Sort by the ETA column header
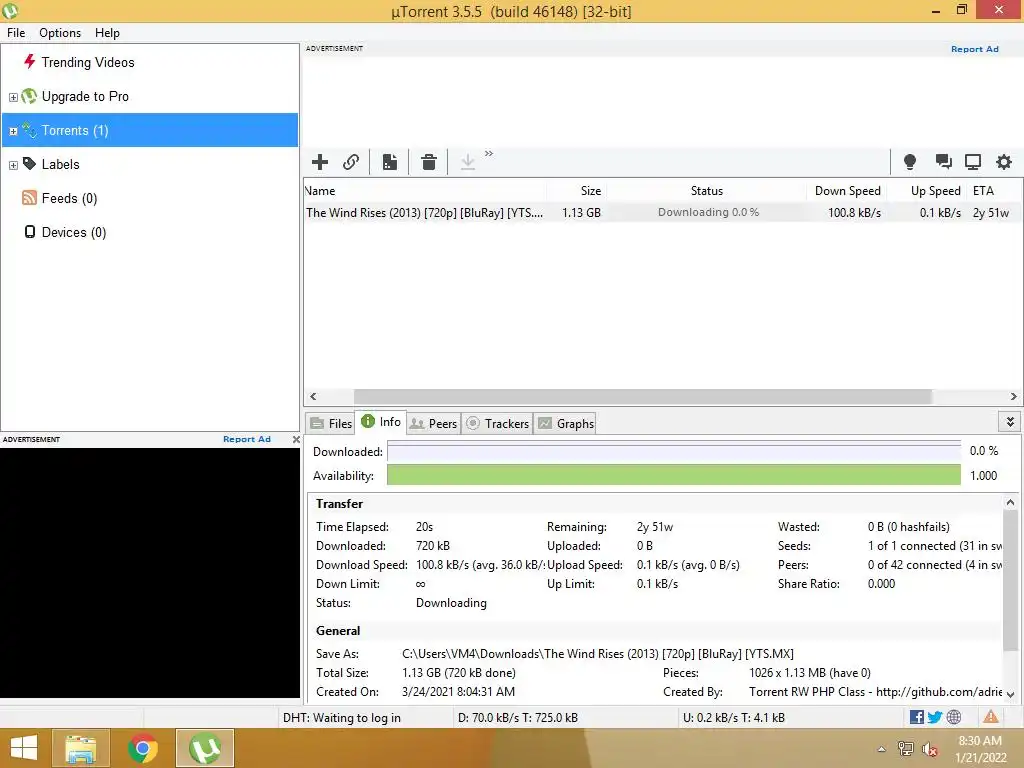 click(993, 191)
